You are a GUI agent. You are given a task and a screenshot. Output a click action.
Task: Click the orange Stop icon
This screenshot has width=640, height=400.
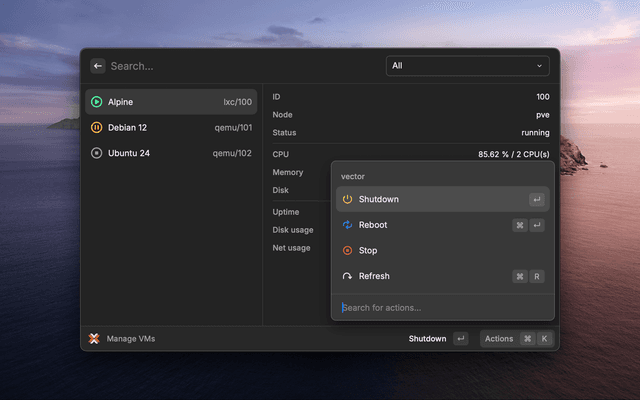pyautogui.click(x=347, y=250)
